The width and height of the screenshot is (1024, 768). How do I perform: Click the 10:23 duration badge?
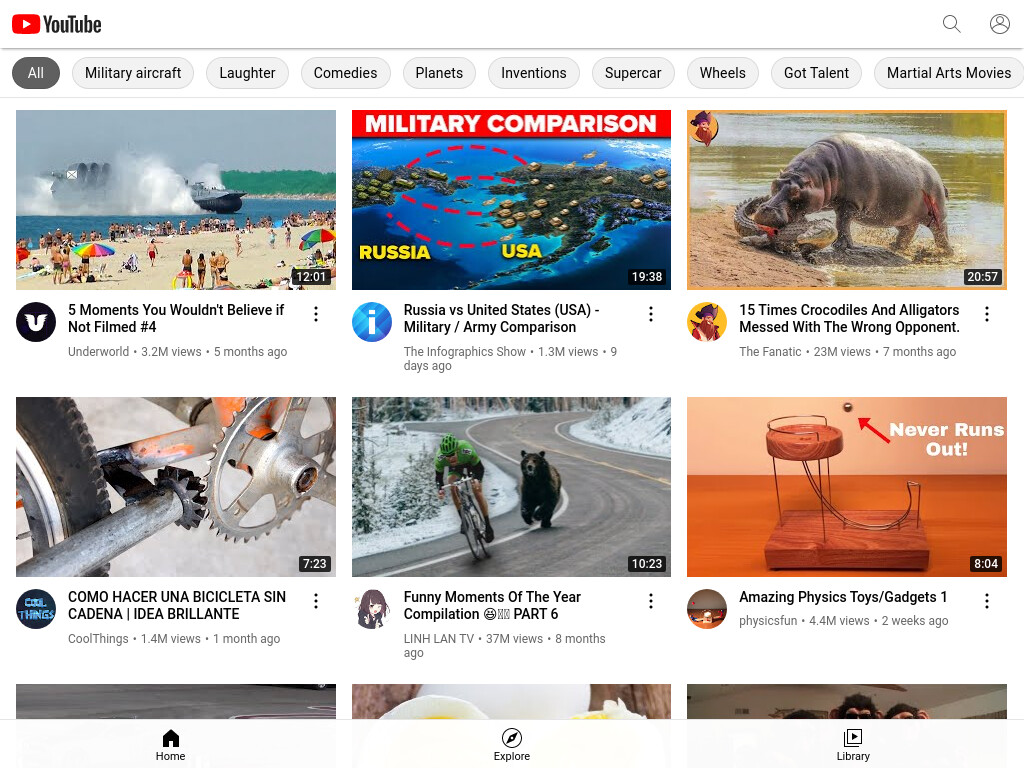point(647,564)
